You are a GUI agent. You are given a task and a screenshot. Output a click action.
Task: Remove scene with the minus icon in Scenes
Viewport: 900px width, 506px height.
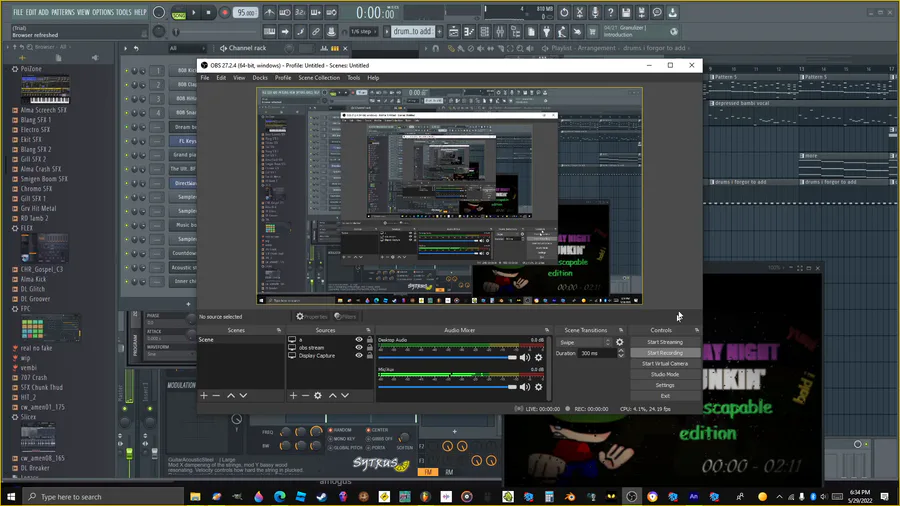coord(216,395)
